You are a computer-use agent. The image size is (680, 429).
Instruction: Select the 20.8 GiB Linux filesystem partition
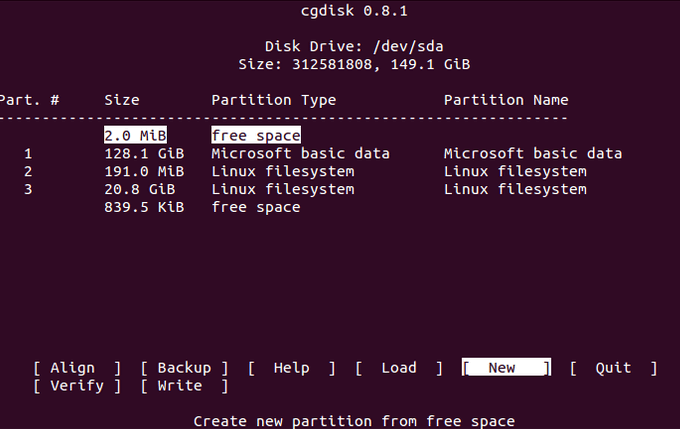pyautogui.click(x=282, y=190)
